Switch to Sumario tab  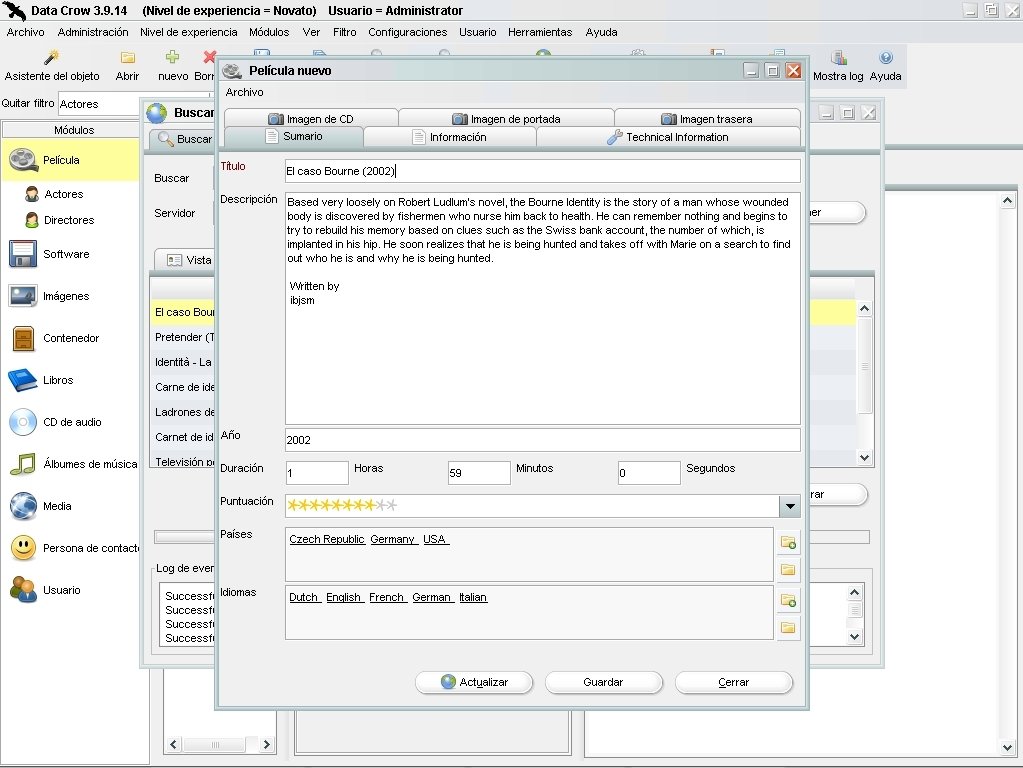tap(294, 136)
